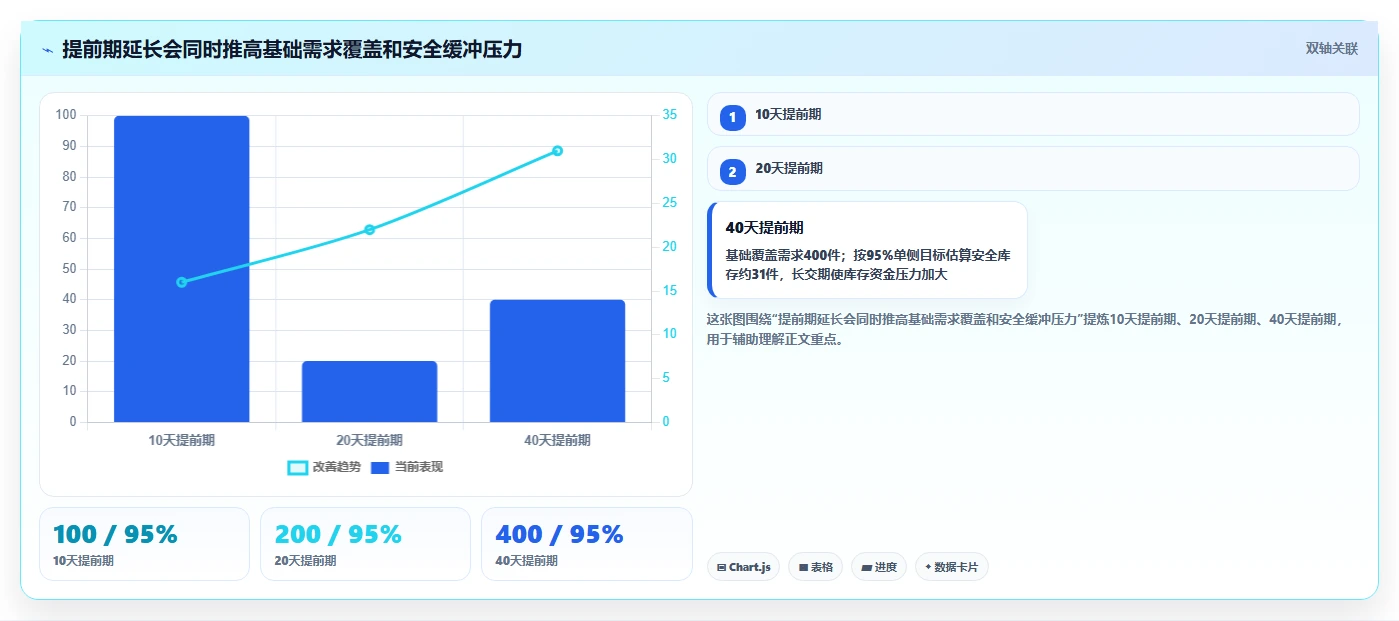
Task: Click the number 2 badge
Action: tap(733, 172)
